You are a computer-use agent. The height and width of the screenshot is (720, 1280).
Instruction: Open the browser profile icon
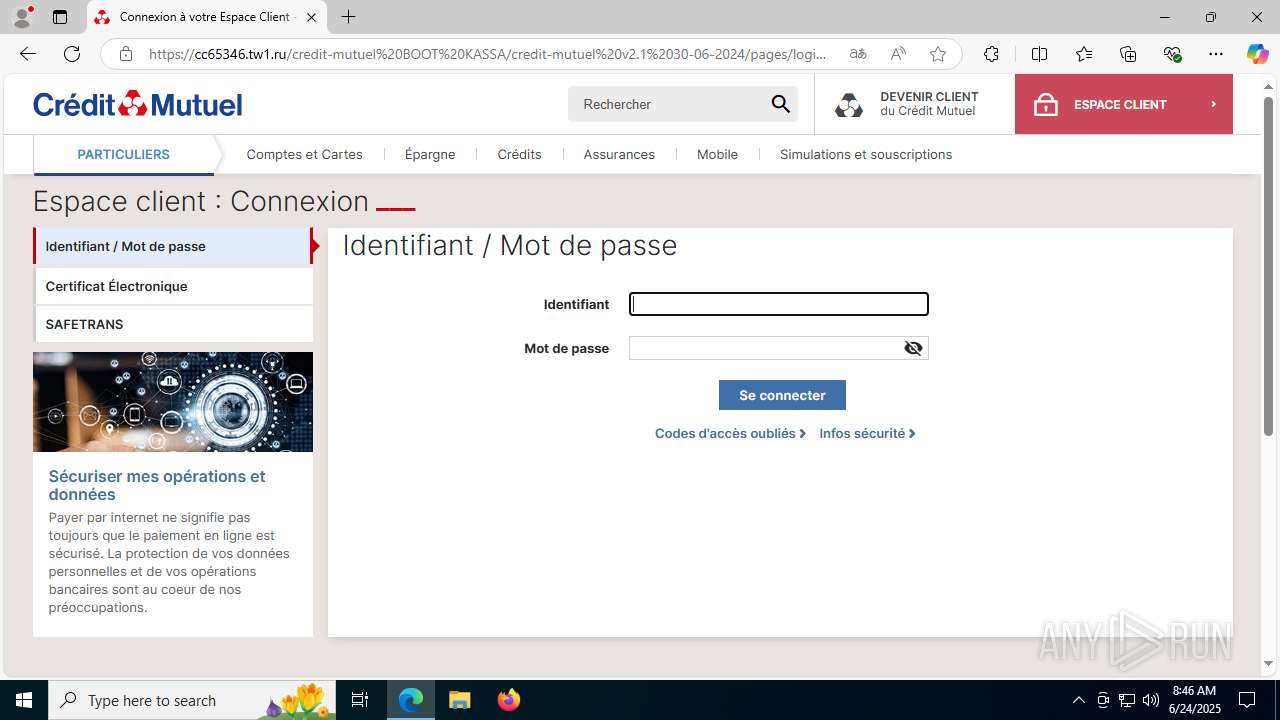pos(22,17)
